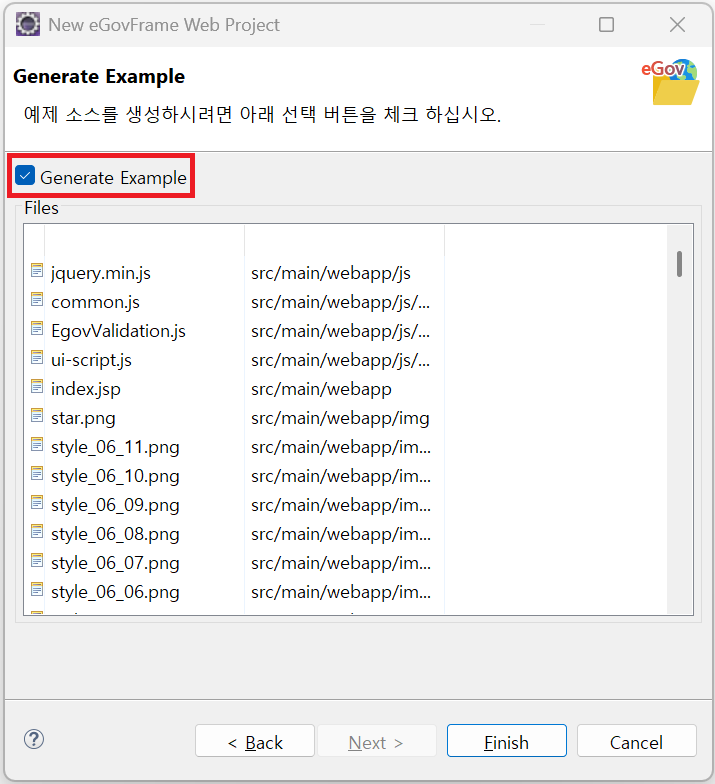Click the eGov folder logo icon
This screenshot has width=715, height=784.
click(671, 82)
